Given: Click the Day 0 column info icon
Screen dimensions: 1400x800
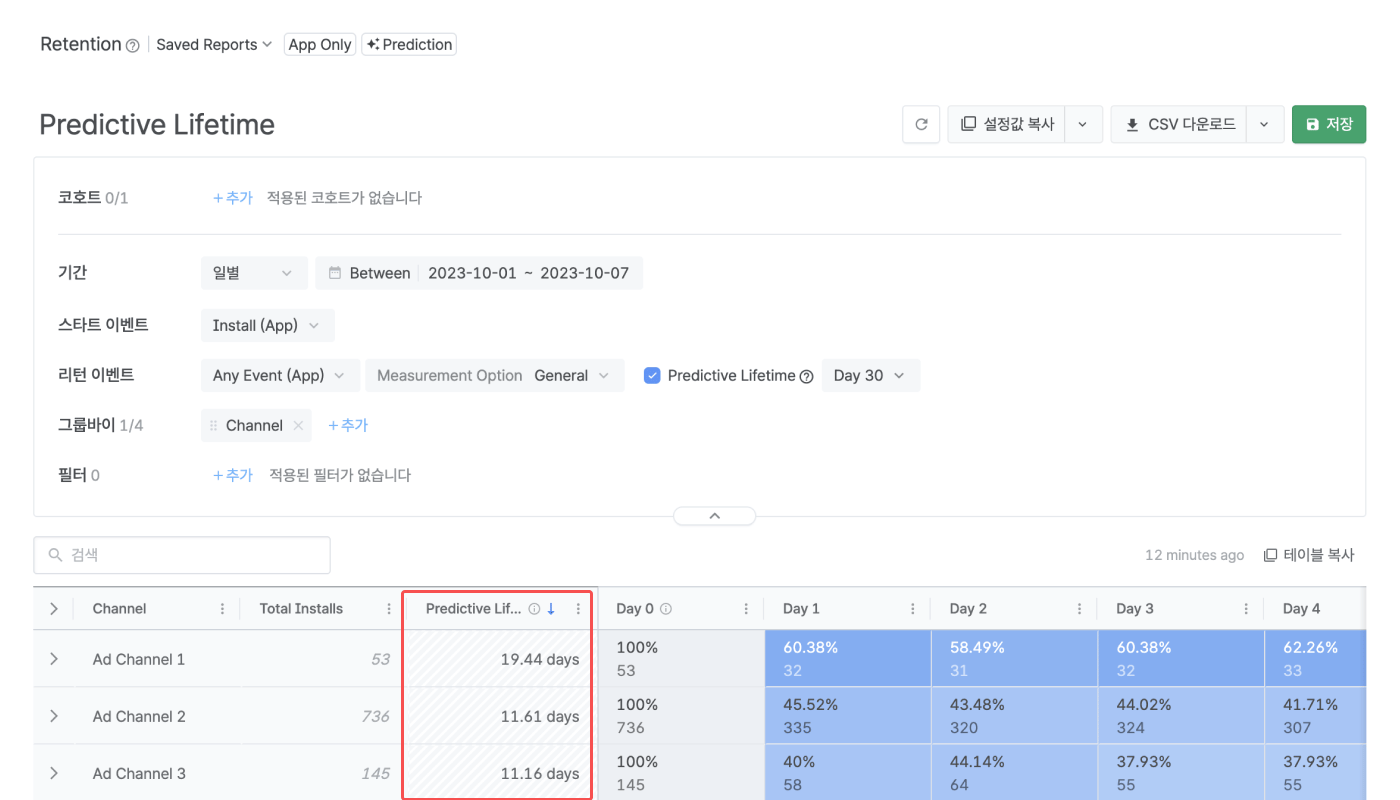Looking at the screenshot, I should tap(666, 609).
